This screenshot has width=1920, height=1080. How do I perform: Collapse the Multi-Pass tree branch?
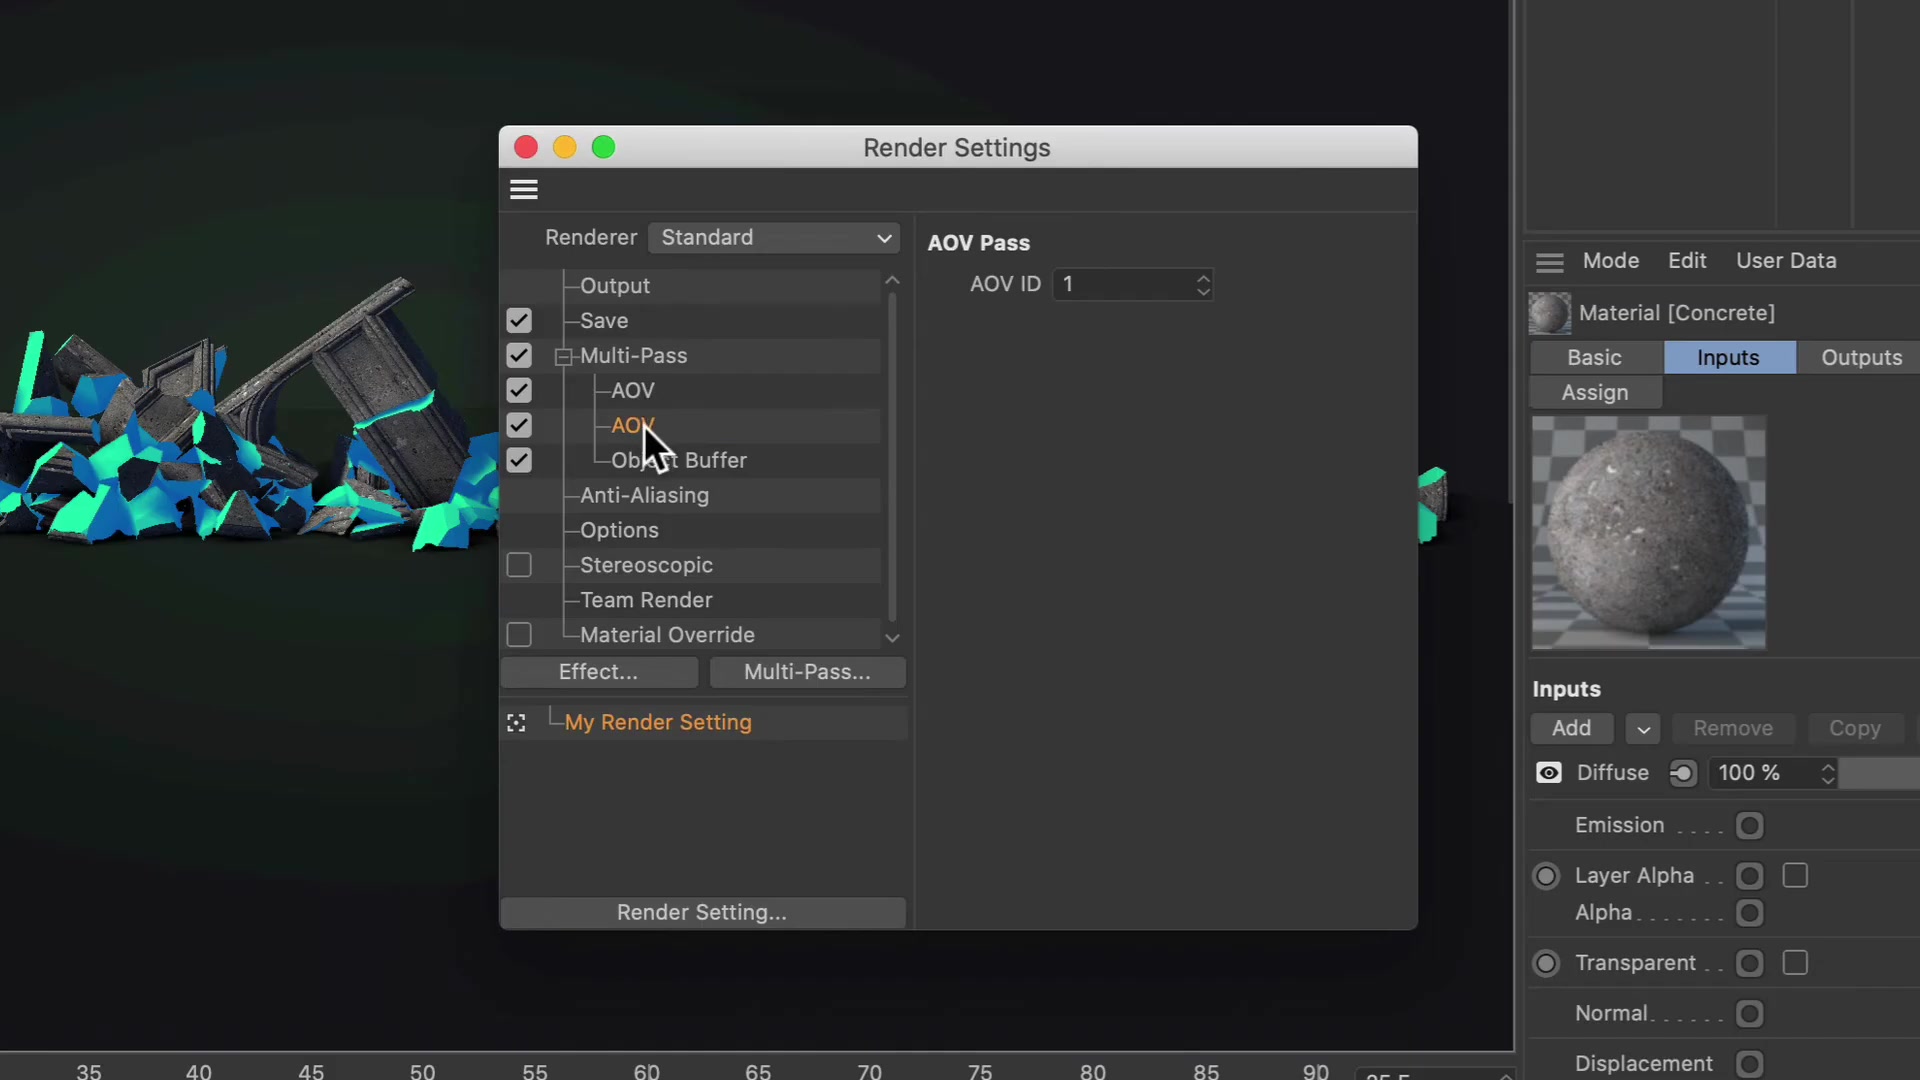tap(564, 355)
